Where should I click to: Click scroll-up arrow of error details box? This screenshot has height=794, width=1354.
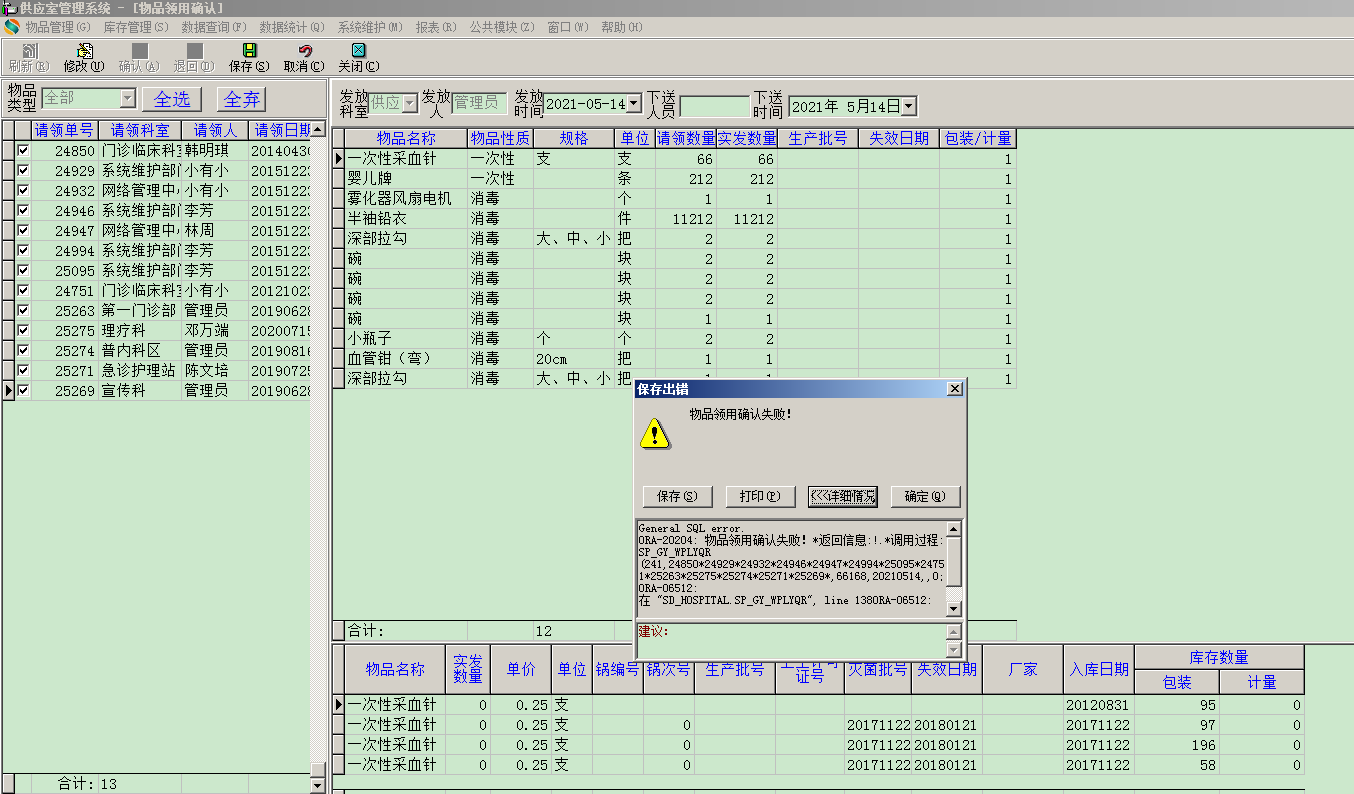[954, 528]
